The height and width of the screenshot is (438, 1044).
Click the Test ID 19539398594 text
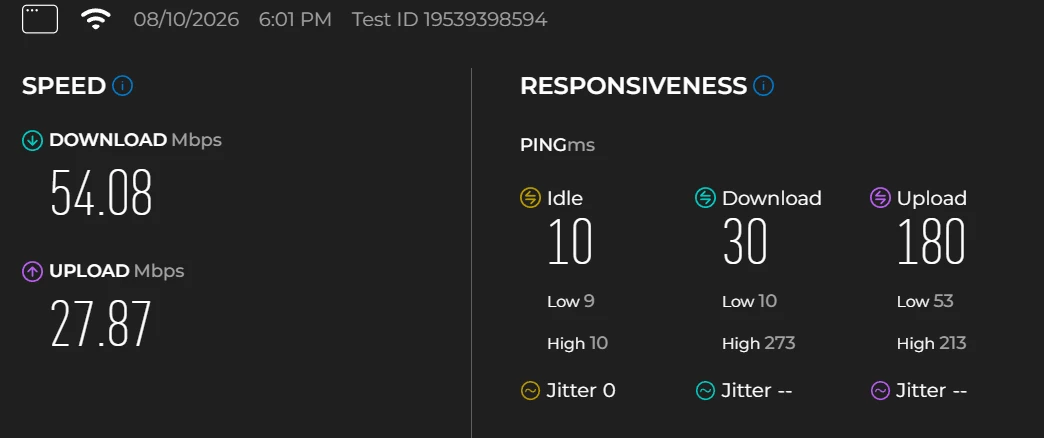[449, 19]
